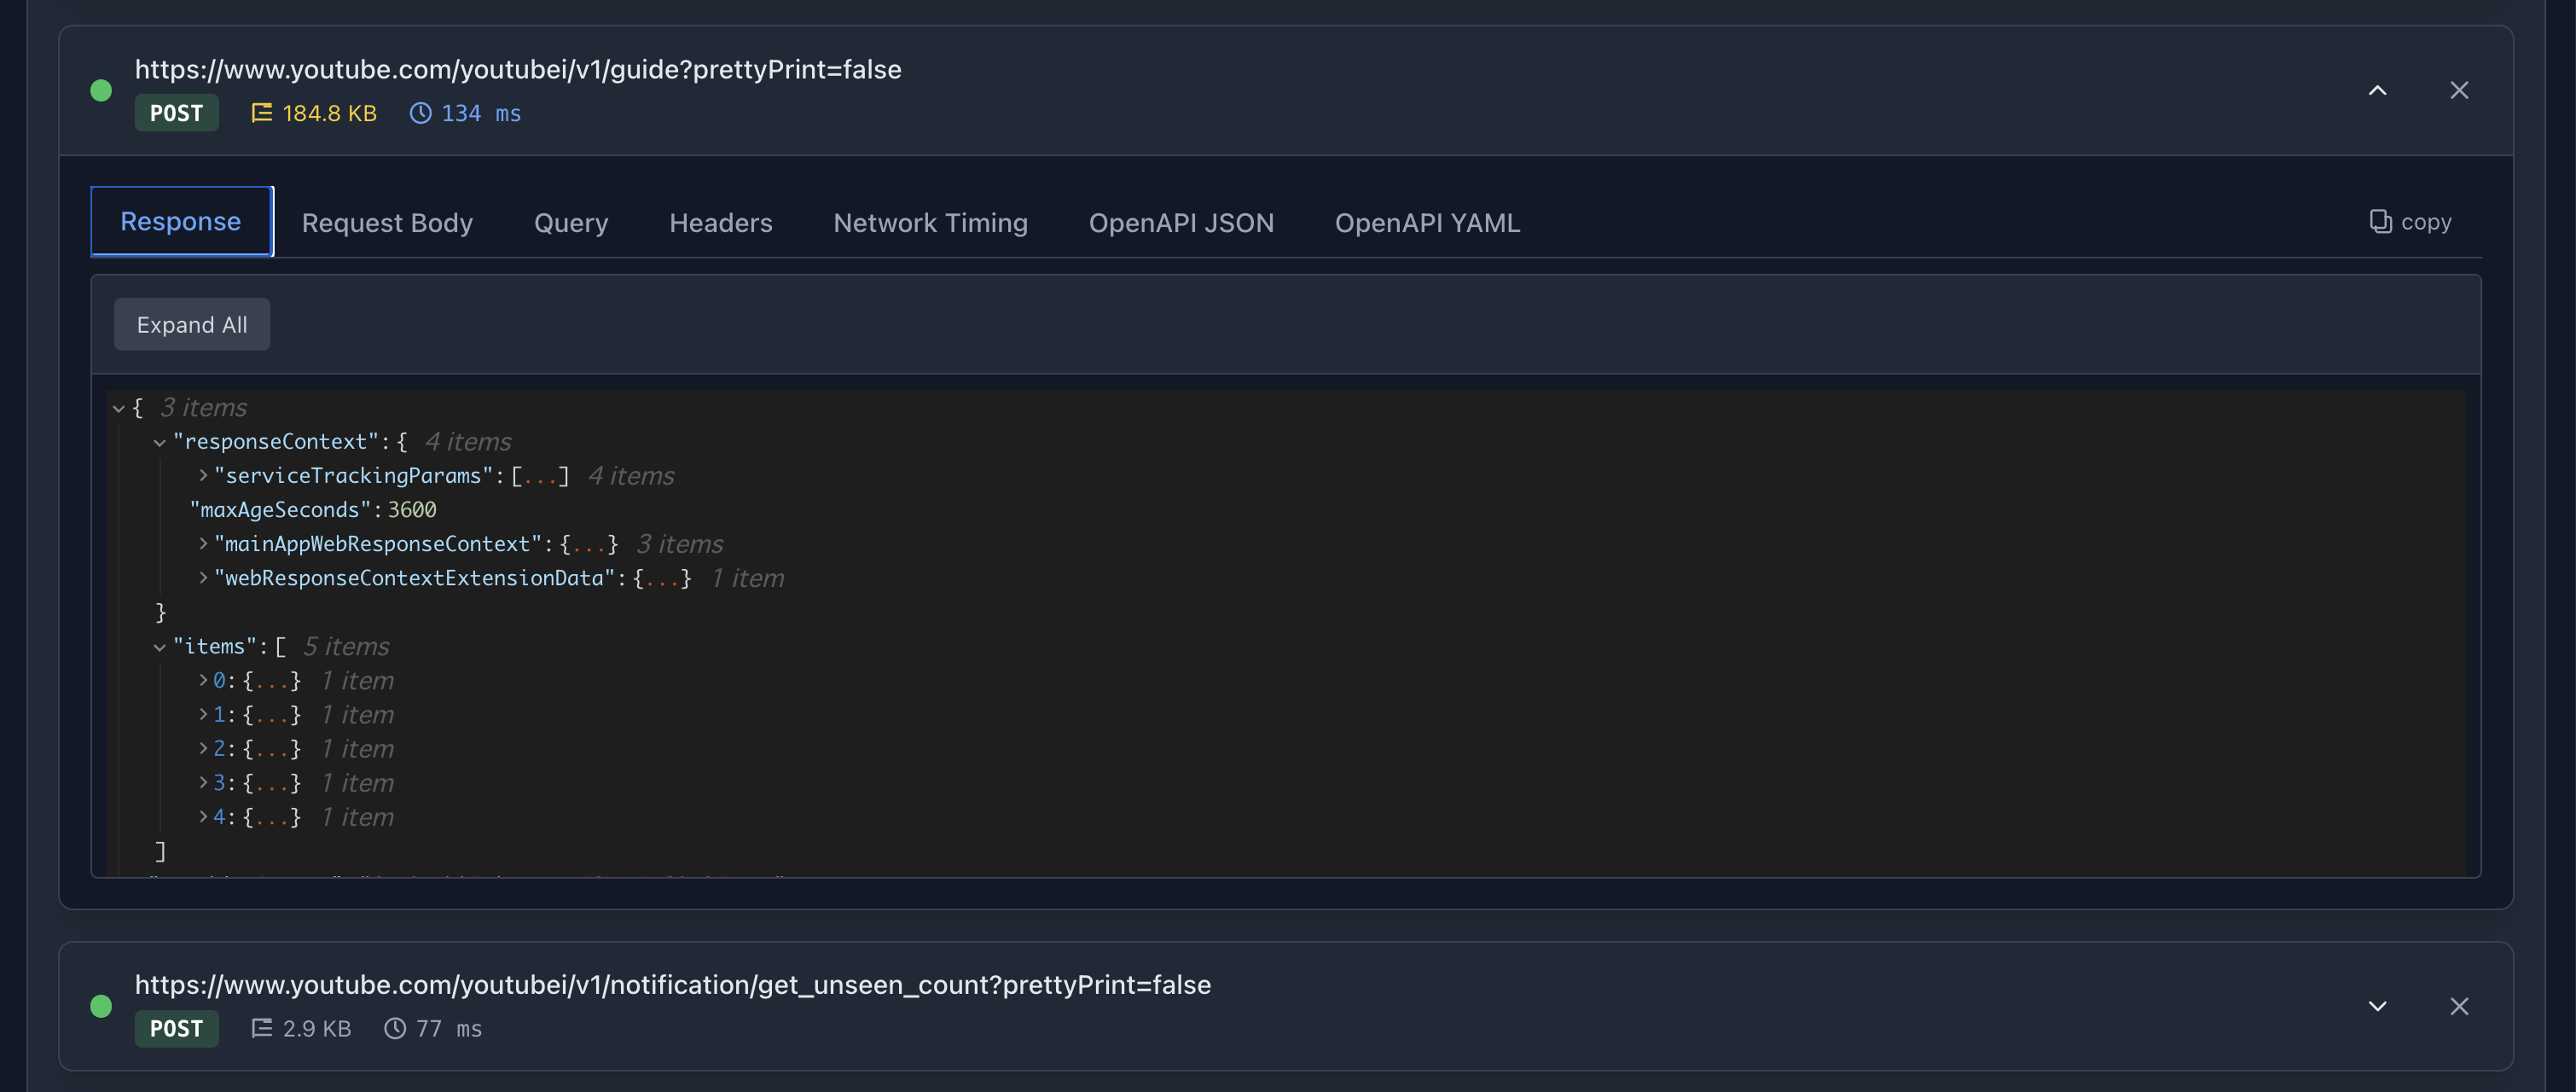This screenshot has width=2576, height=1092.
Task: Expand mainAppWebResponseContext object
Action: click(x=203, y=544)
